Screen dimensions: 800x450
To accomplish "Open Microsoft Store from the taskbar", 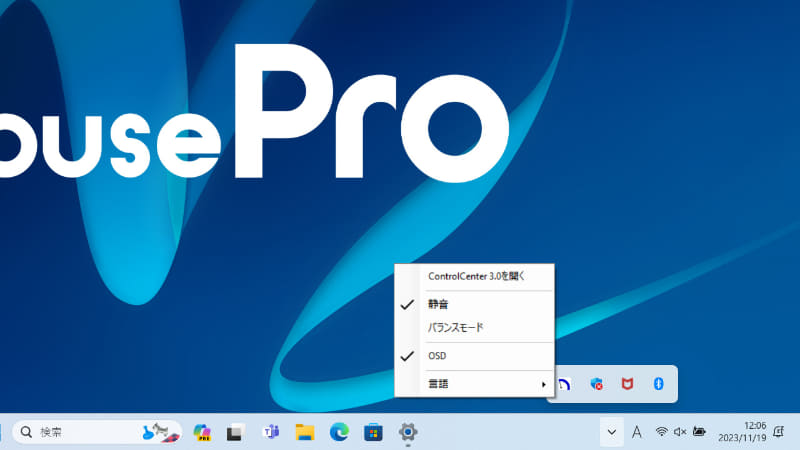I will click(x=373, y=432).
